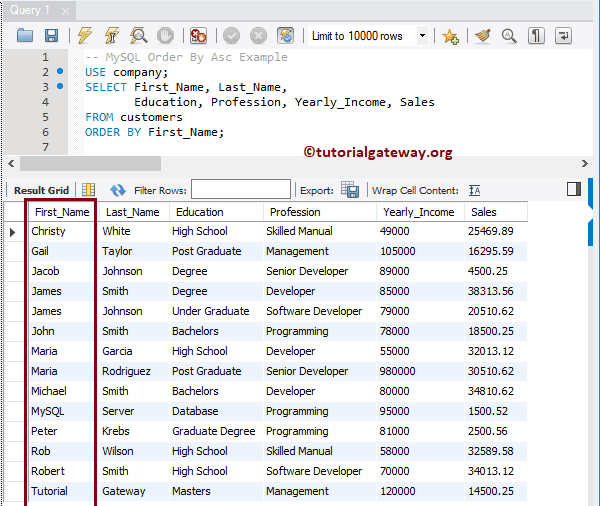Run Explain plan magnifier icon
The height and width of the screenshot is (506, 600).
pos(139,36)
